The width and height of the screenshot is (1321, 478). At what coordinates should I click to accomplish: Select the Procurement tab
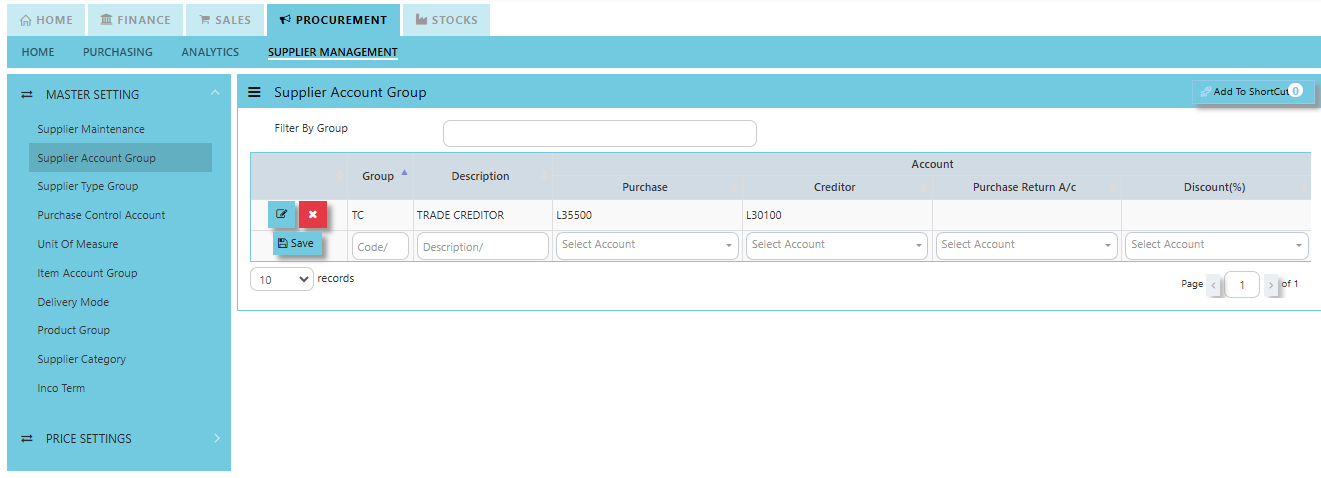pyautogui.click(x=333, y=20)
